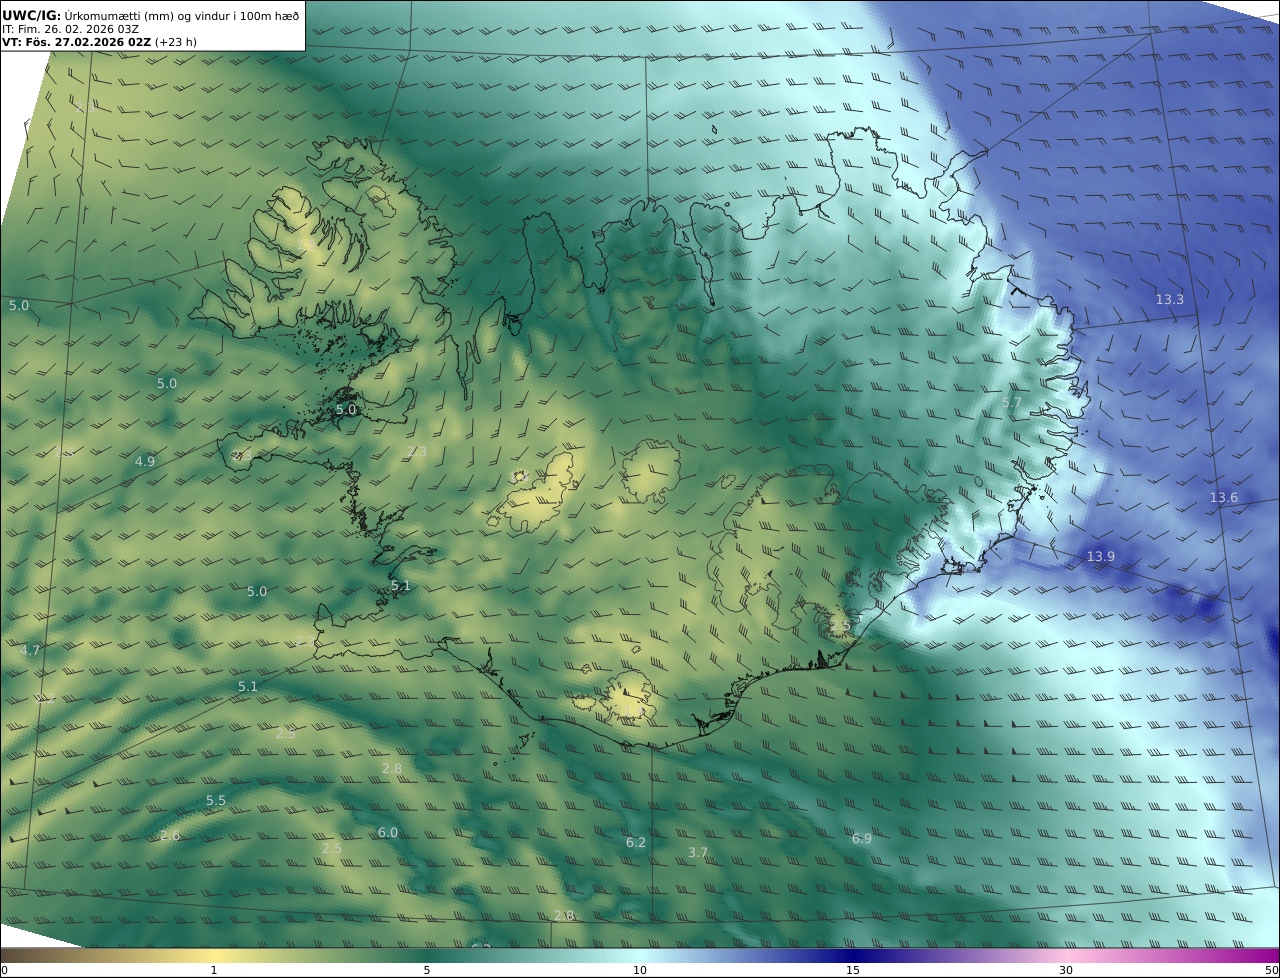Click the dark navy colorbar segment above 15

(x=853, y=956)
